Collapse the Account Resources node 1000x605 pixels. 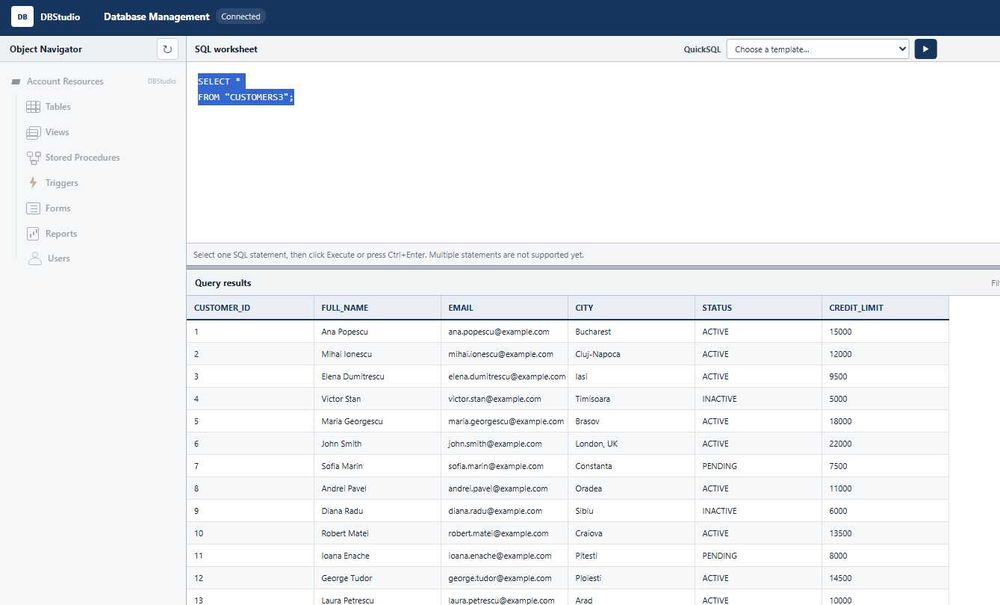point(64,82)
